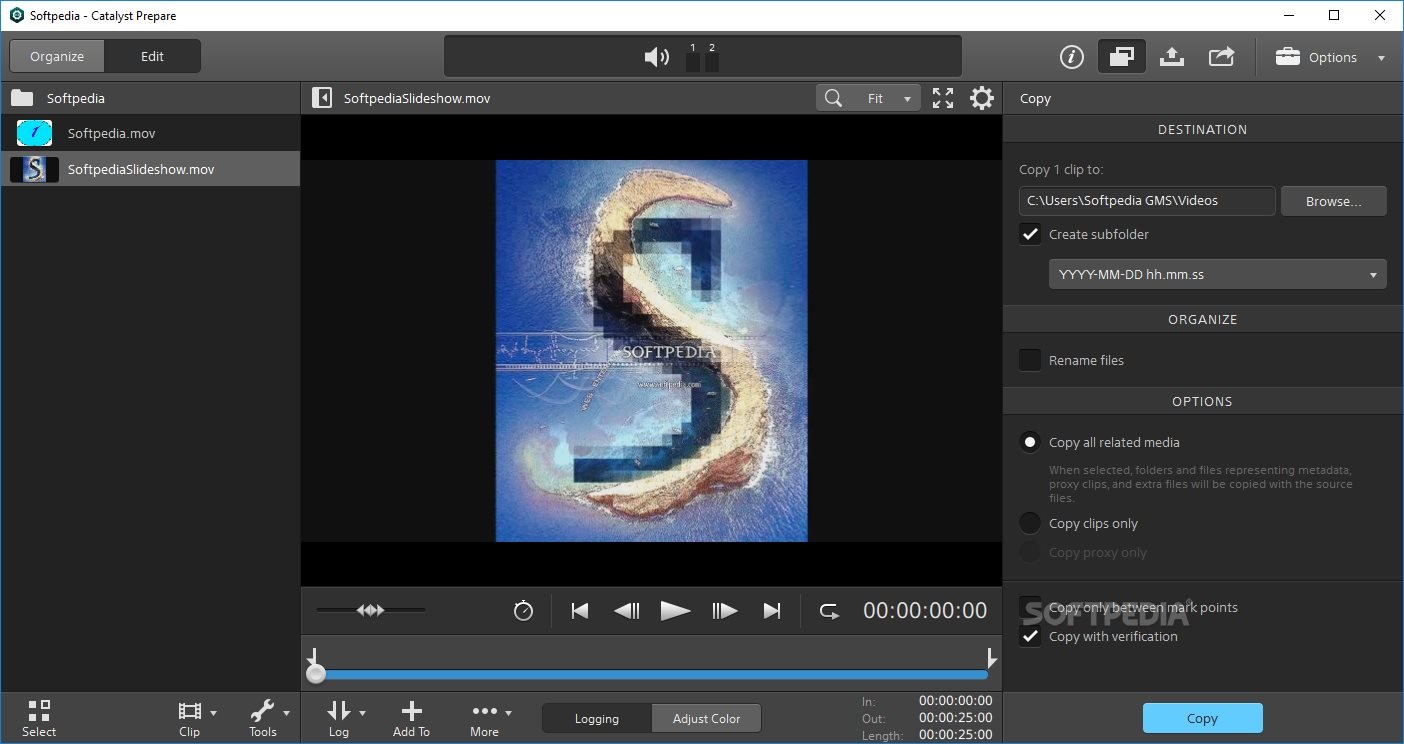
Task: Click the video preview image
Action: point(652,351)
